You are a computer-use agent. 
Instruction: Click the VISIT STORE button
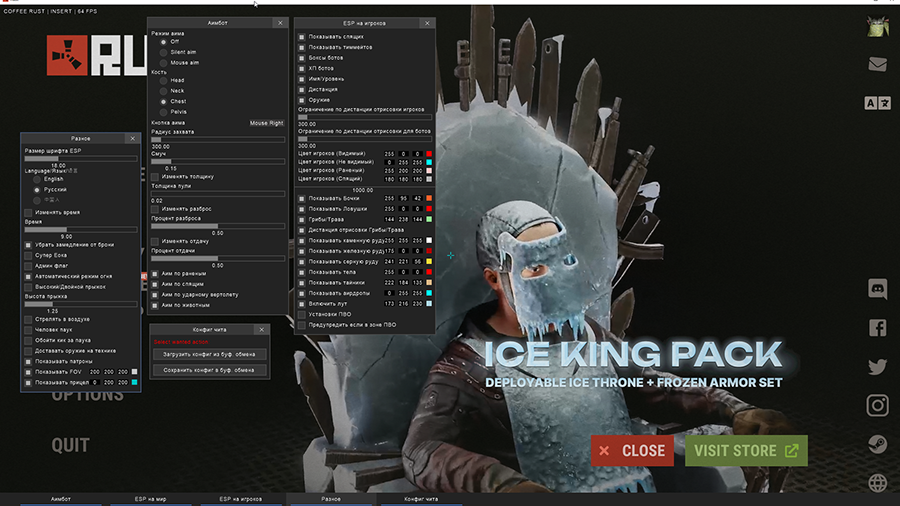coord(746,450)
